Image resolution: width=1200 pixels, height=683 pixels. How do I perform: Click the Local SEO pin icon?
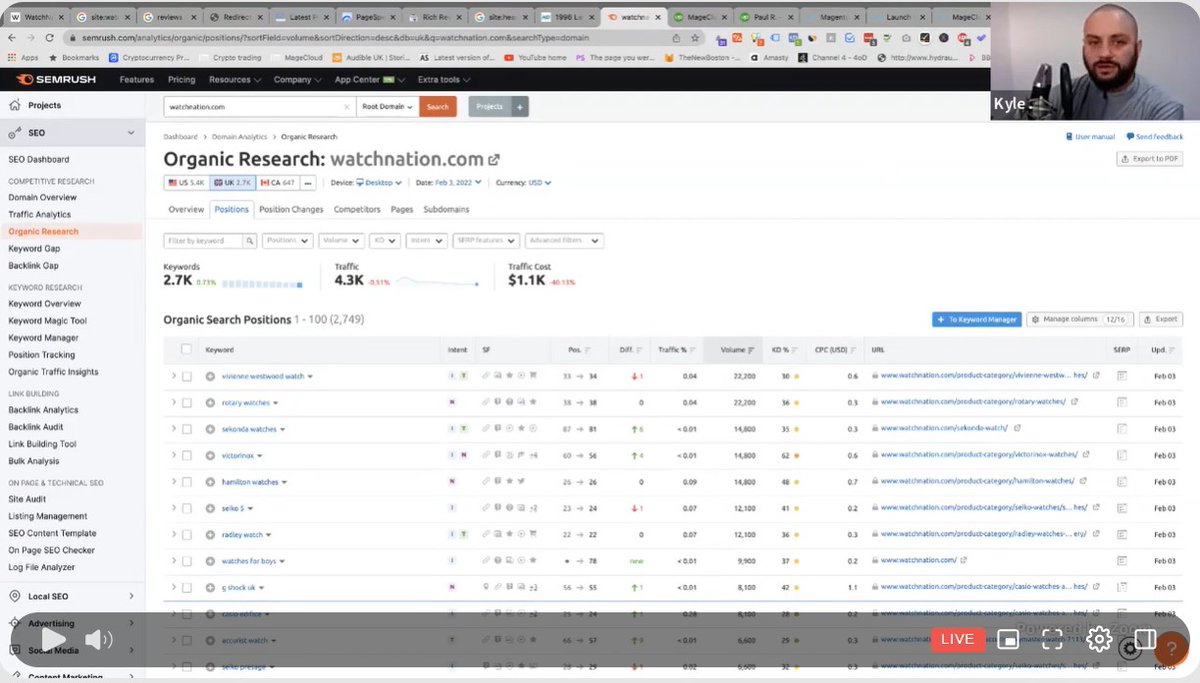(x=14, y=596)
